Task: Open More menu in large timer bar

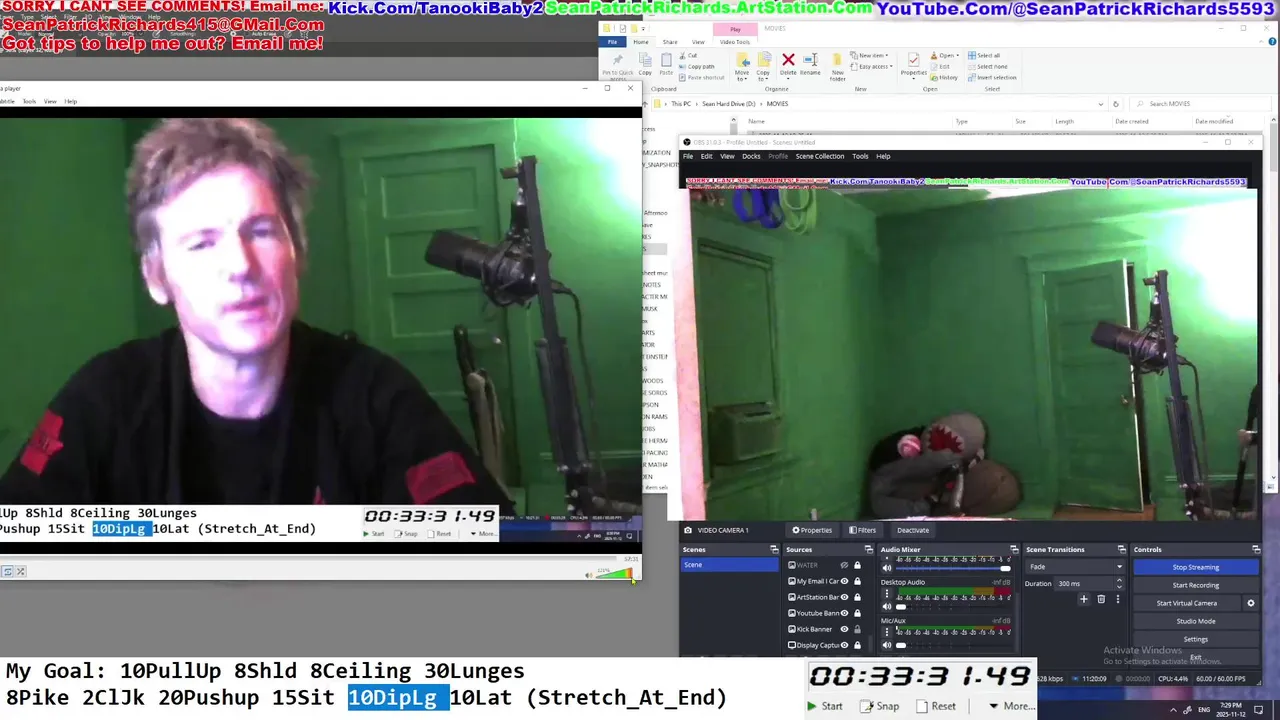Action: pos(1013,706)
